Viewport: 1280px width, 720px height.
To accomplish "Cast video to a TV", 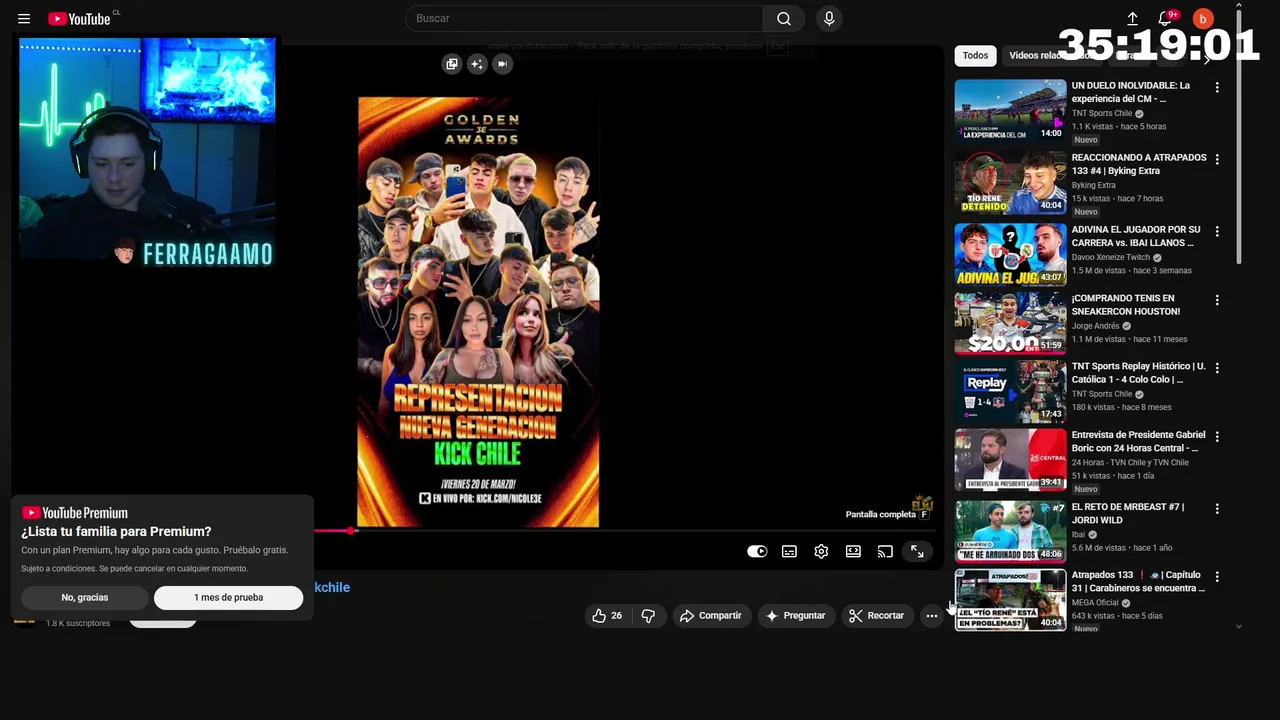I will [885, 551].
